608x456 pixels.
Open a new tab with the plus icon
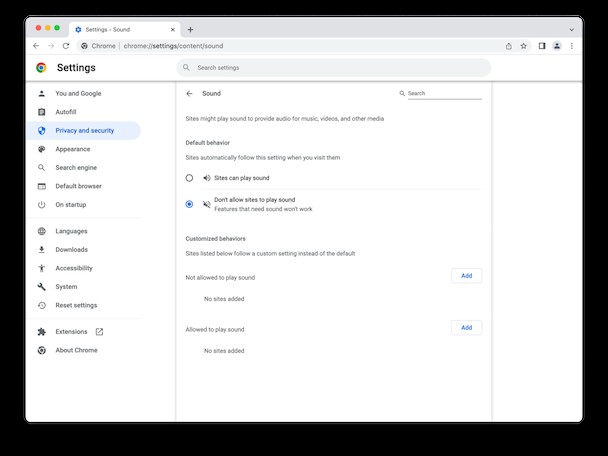(190, 29)
